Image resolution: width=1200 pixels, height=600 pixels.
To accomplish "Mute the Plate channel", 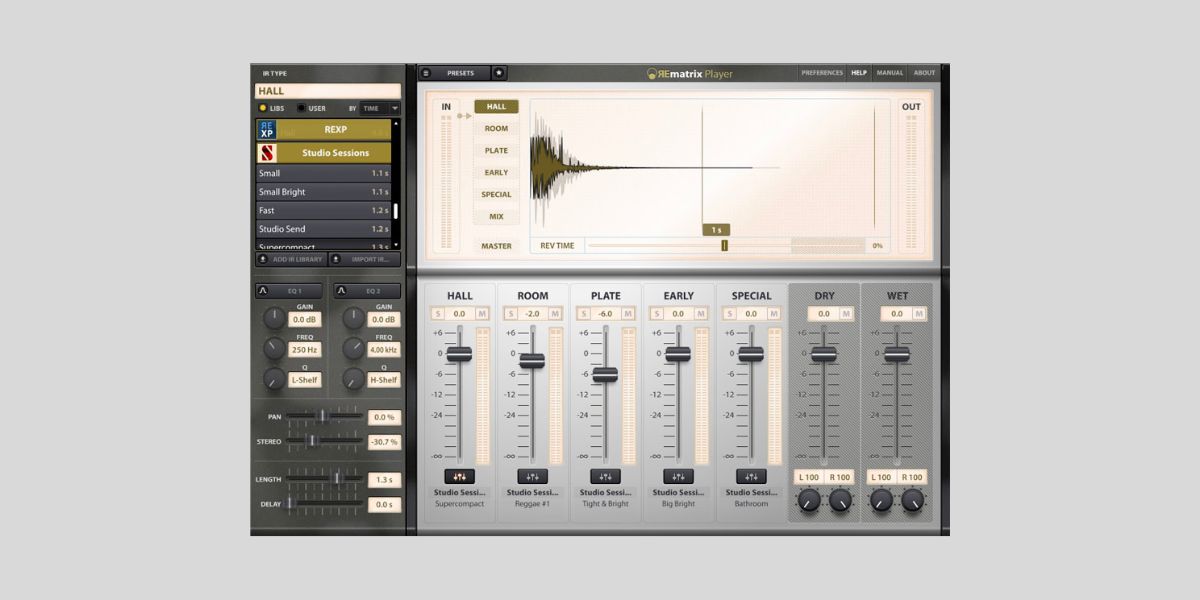I will point(628,314).
